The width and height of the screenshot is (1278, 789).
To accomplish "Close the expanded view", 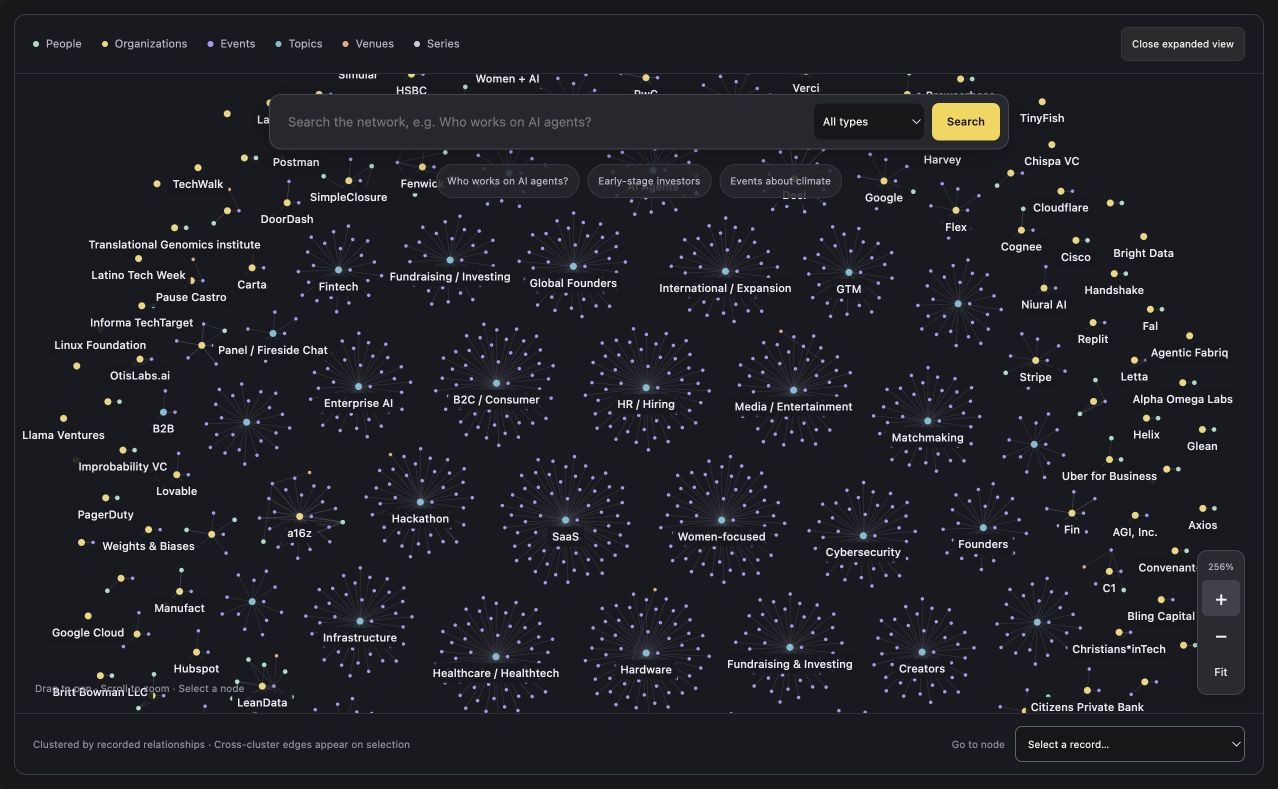I will point(1182,44).
